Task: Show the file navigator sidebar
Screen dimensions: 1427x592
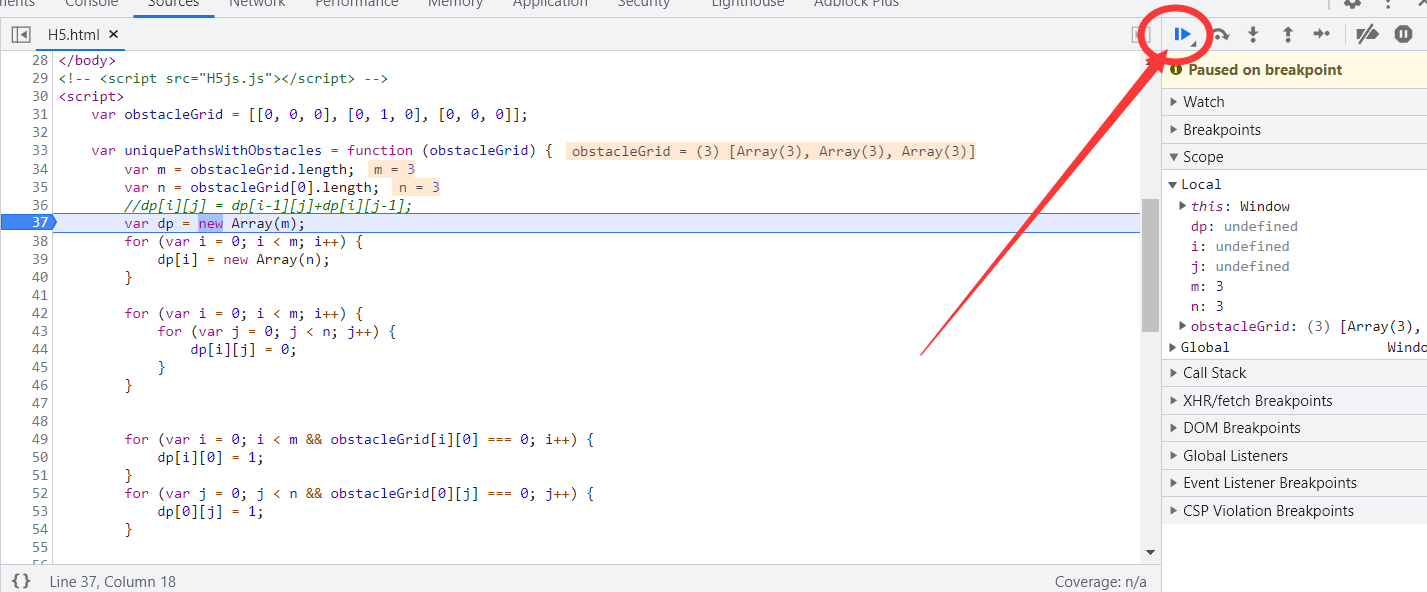Action: coord(19,33)
